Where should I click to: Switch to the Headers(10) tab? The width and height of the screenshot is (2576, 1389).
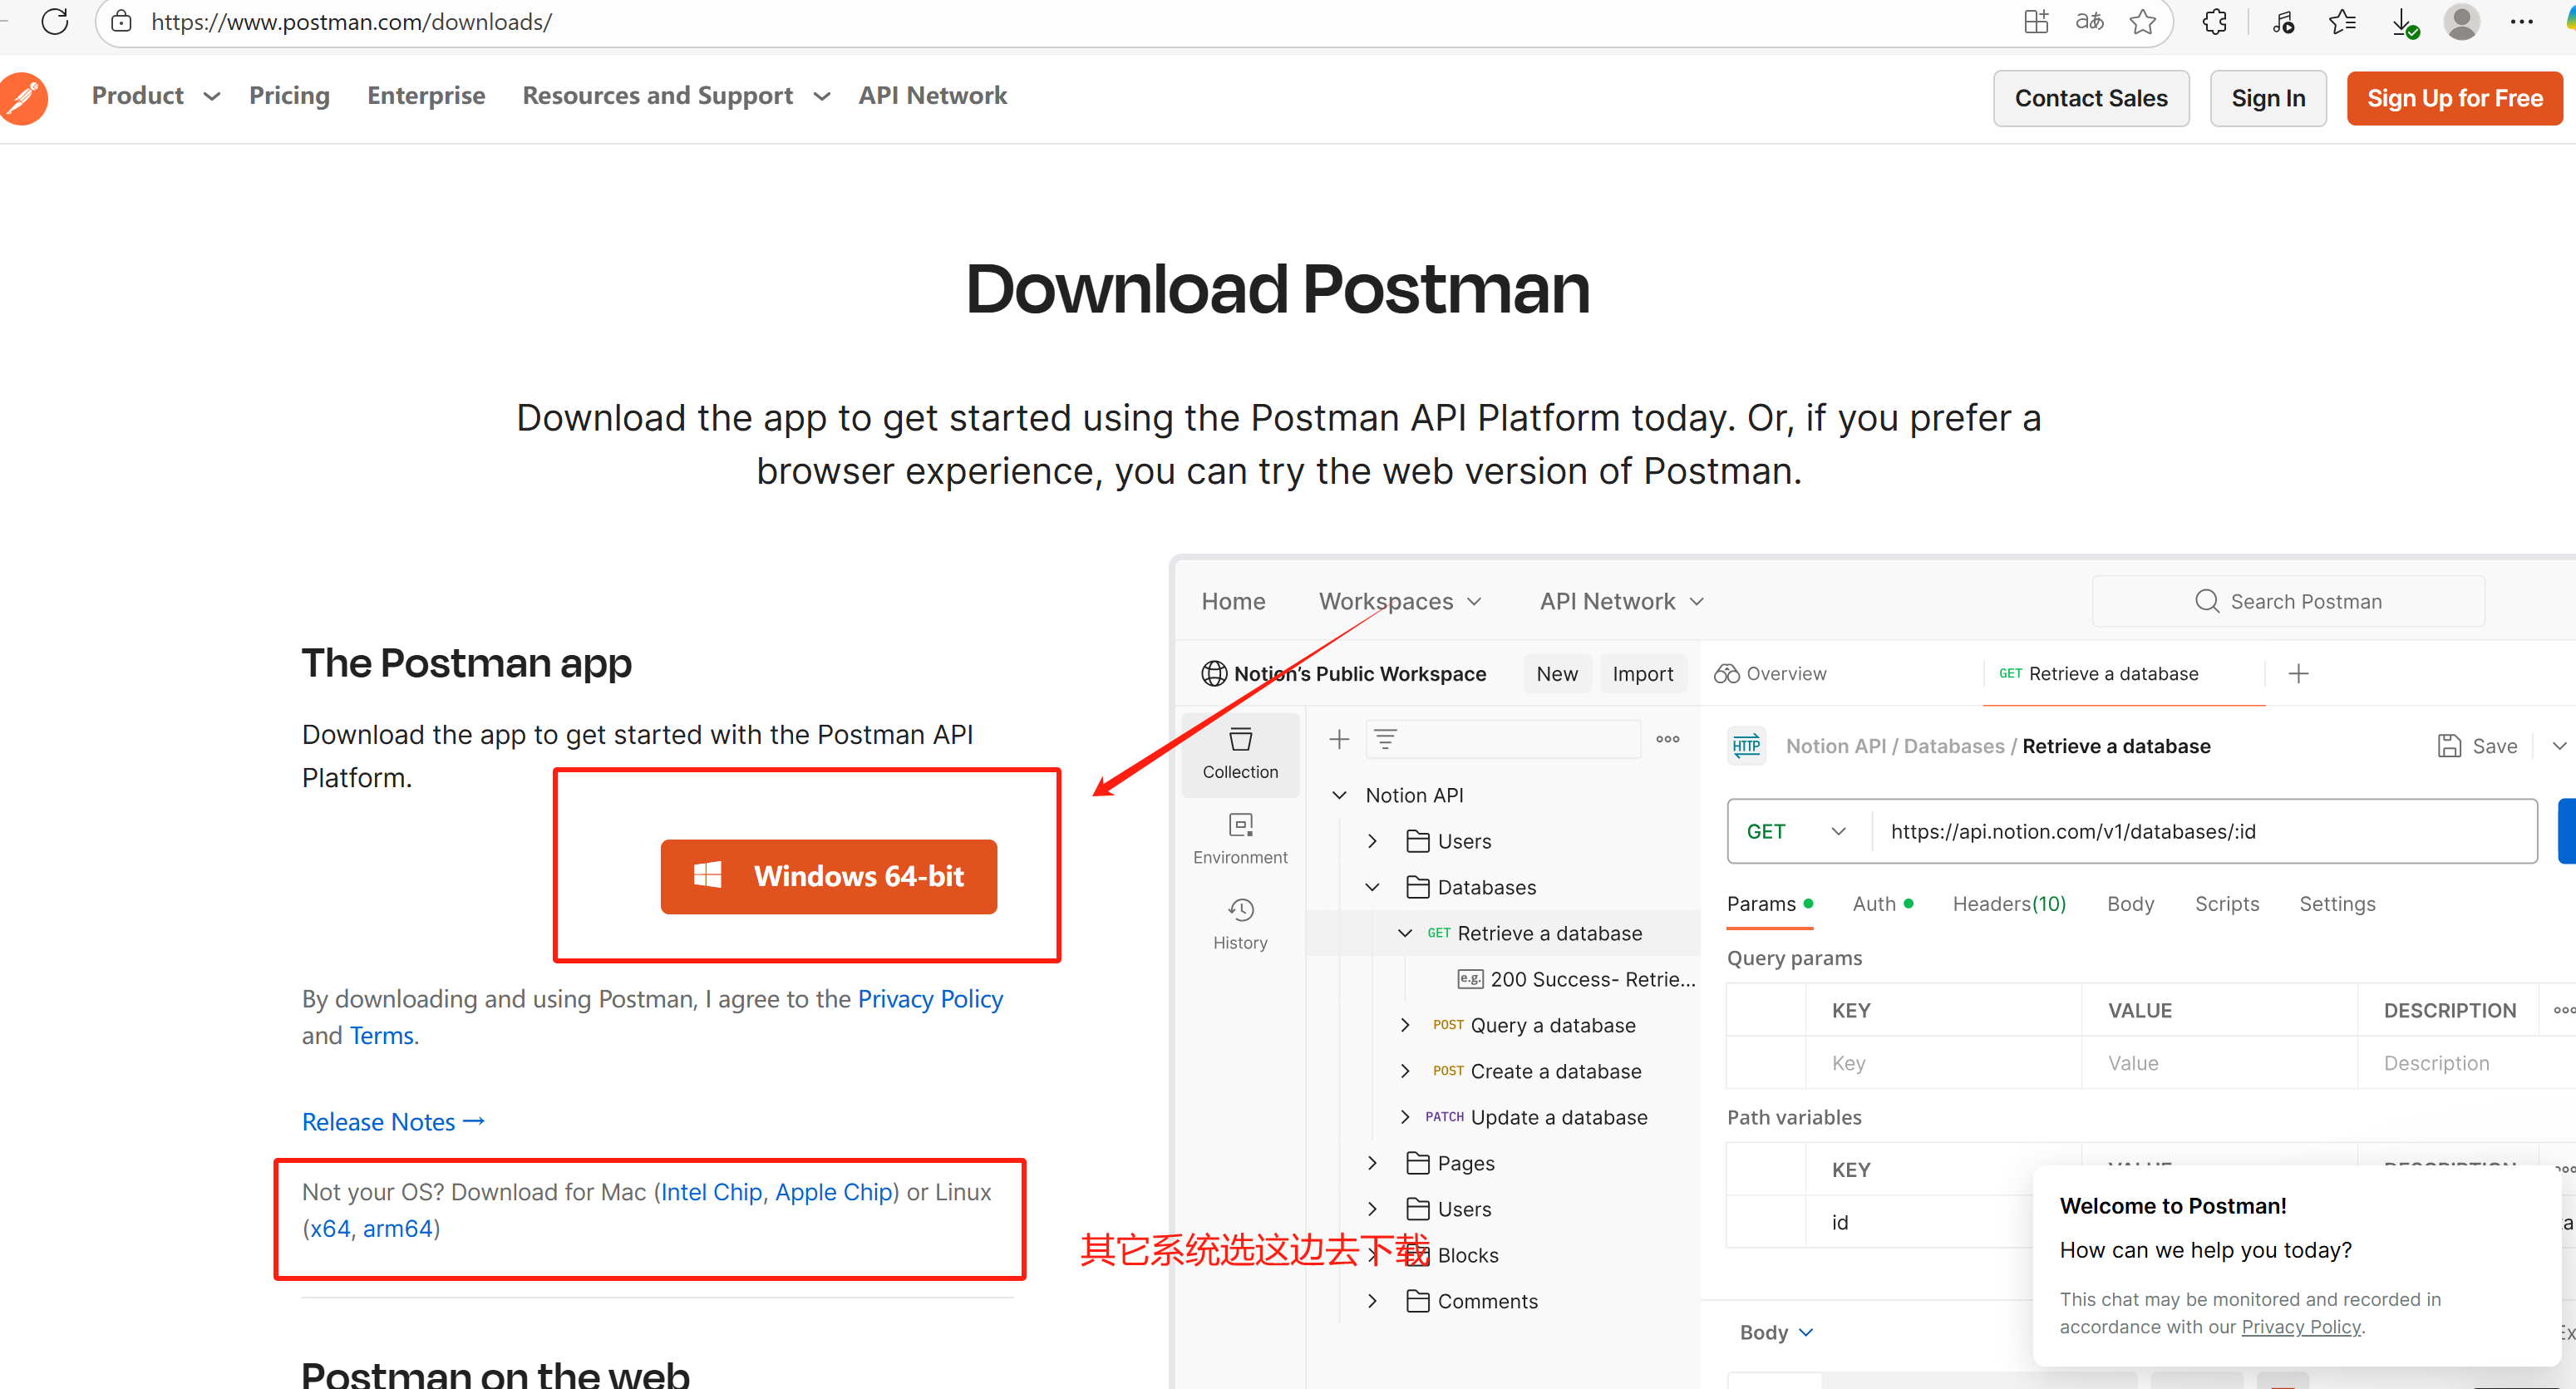click(2009, 904)
